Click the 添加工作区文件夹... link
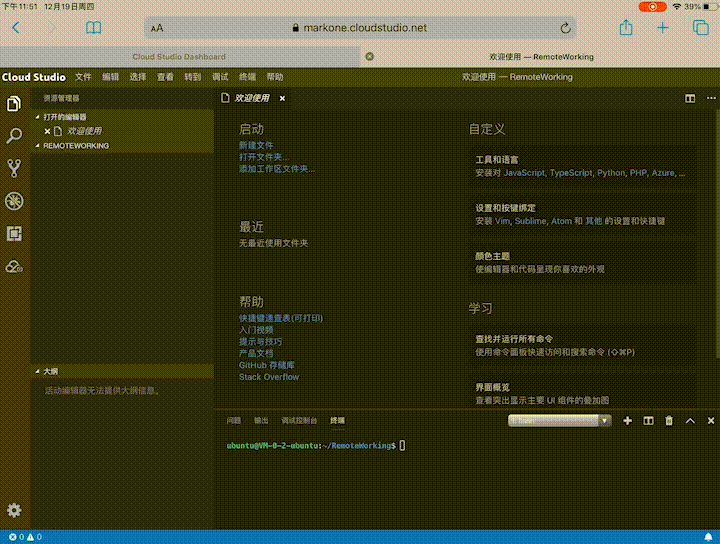 click(x=277, y=169)
